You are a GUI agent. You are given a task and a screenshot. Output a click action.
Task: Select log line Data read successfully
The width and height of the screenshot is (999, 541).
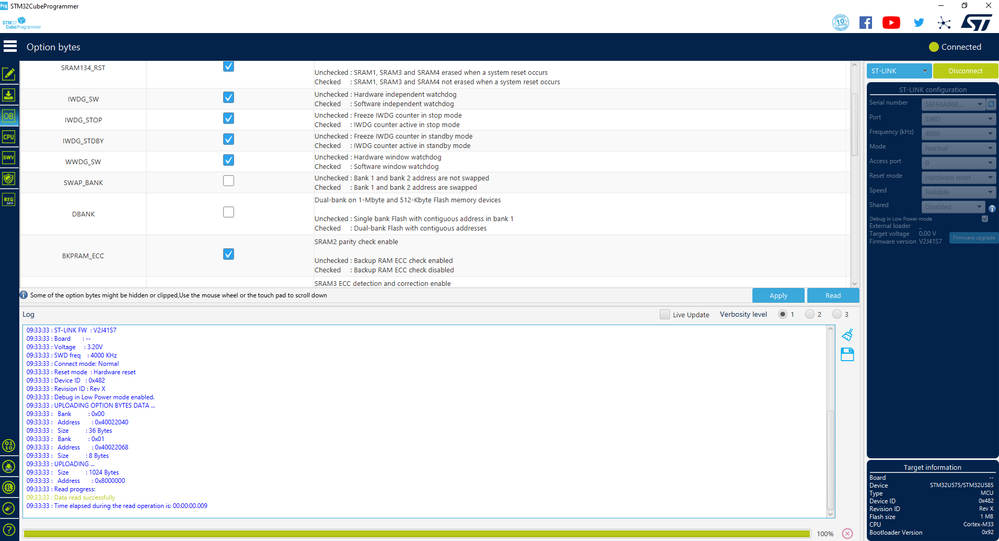pyautogui.click(x=71, y=498)
